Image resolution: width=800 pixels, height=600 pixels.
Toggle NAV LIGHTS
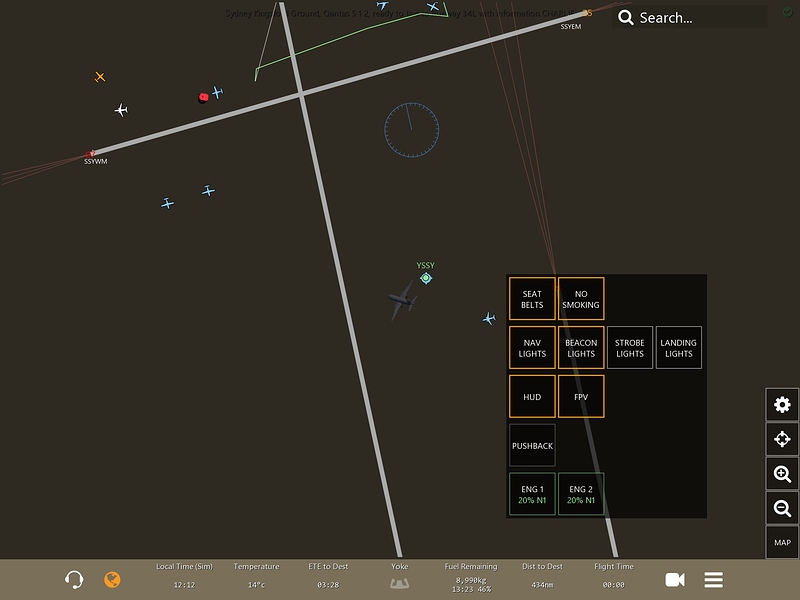[x=532, y=348]
